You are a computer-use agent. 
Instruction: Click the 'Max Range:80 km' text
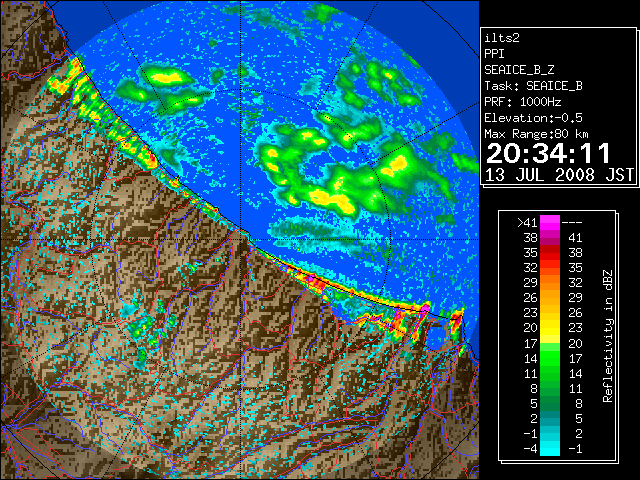coord(537,134)
